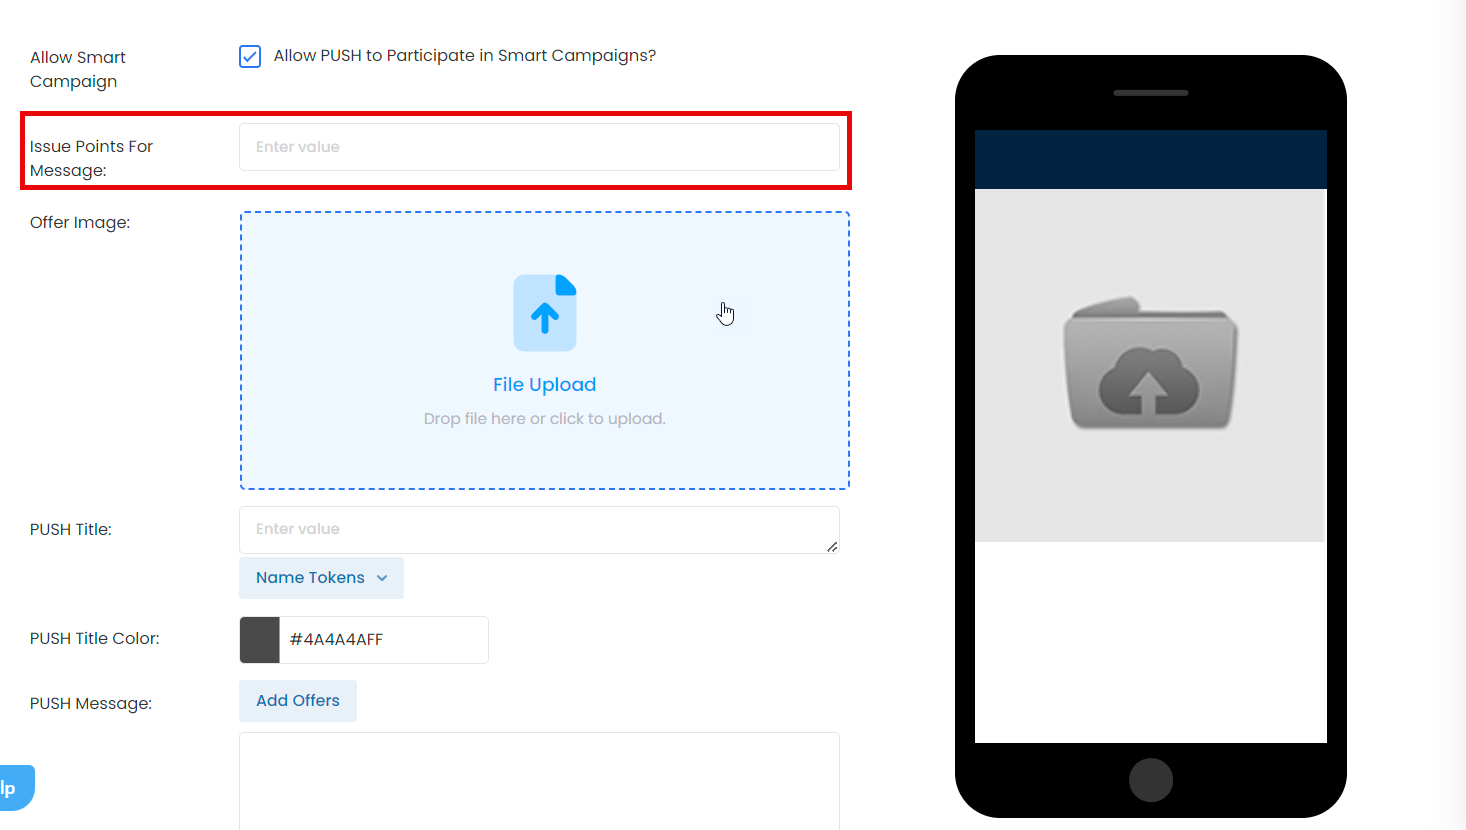Image resolution: width=1466 pixels, height=830 pixels.
Task: Click the 'Allow PUSH to Participate in Smart Campaigns?' label
Action: [465, 56]
